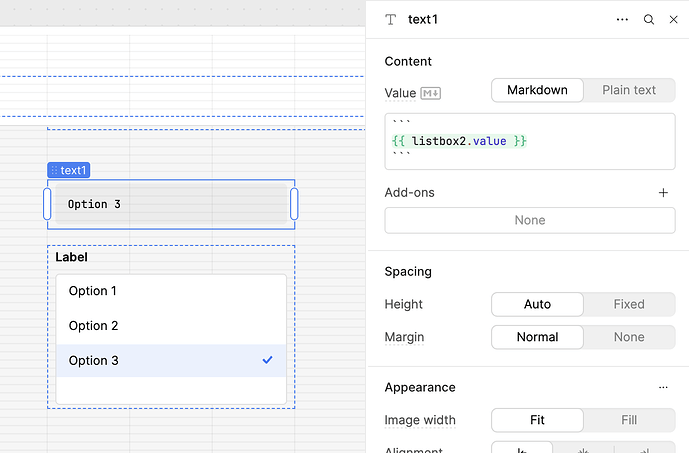Switch Value mode to Plain text
Screen dimensions: 689x453
click(x=629, y=90)
